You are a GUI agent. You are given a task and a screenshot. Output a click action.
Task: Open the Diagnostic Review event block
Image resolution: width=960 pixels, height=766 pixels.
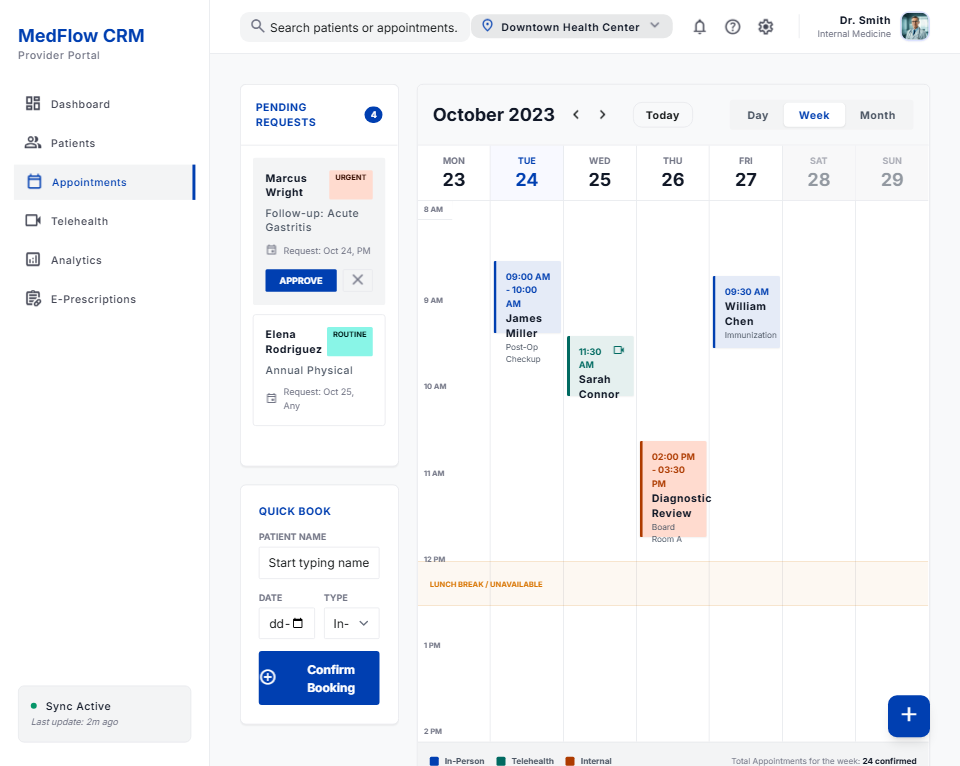(x=673, y=489)
